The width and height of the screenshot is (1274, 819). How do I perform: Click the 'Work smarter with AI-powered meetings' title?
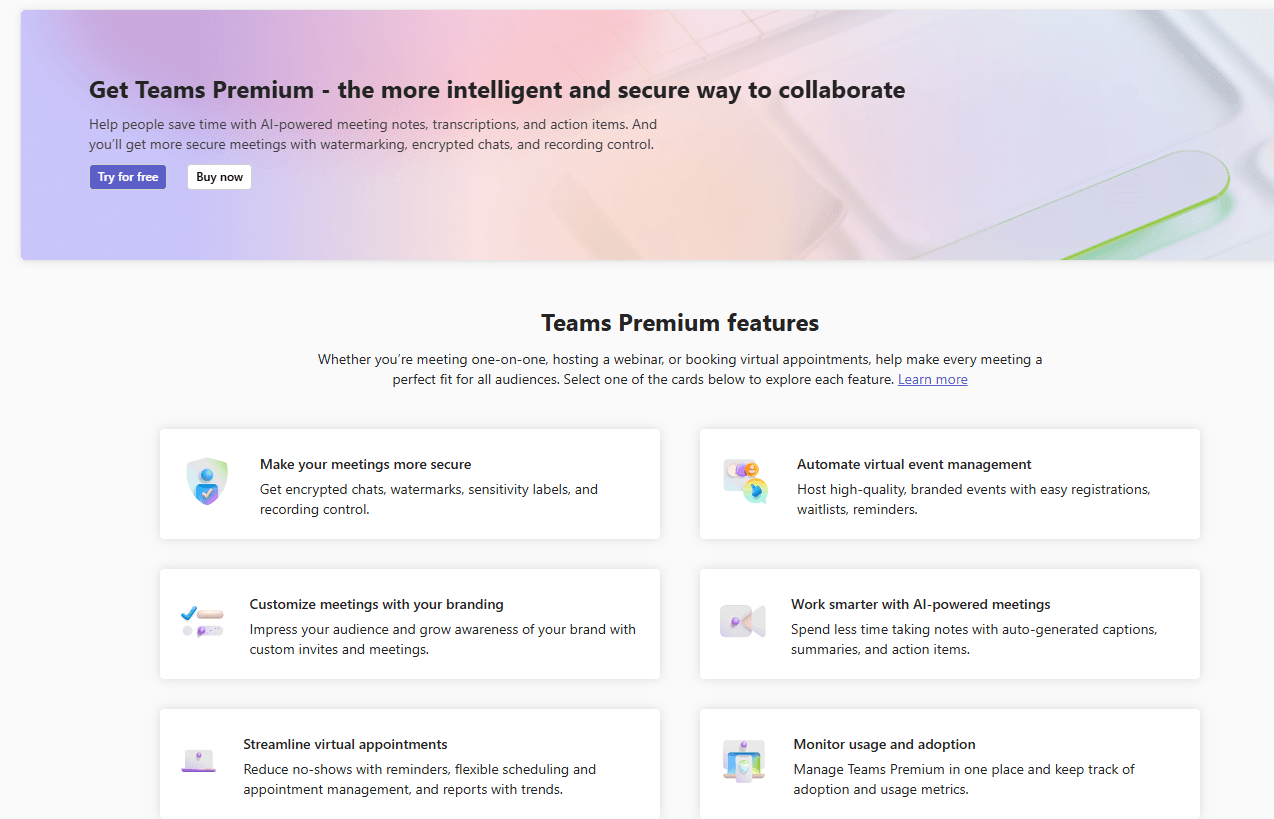tap(921, 604)
